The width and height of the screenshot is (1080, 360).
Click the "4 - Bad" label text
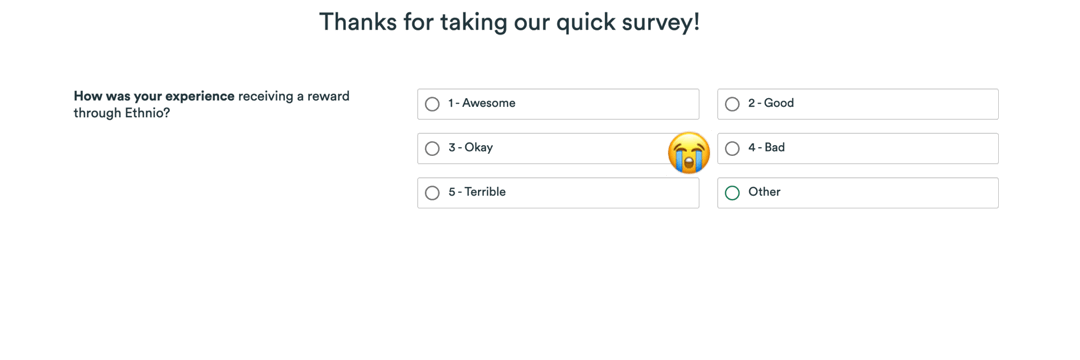[766, 147]
